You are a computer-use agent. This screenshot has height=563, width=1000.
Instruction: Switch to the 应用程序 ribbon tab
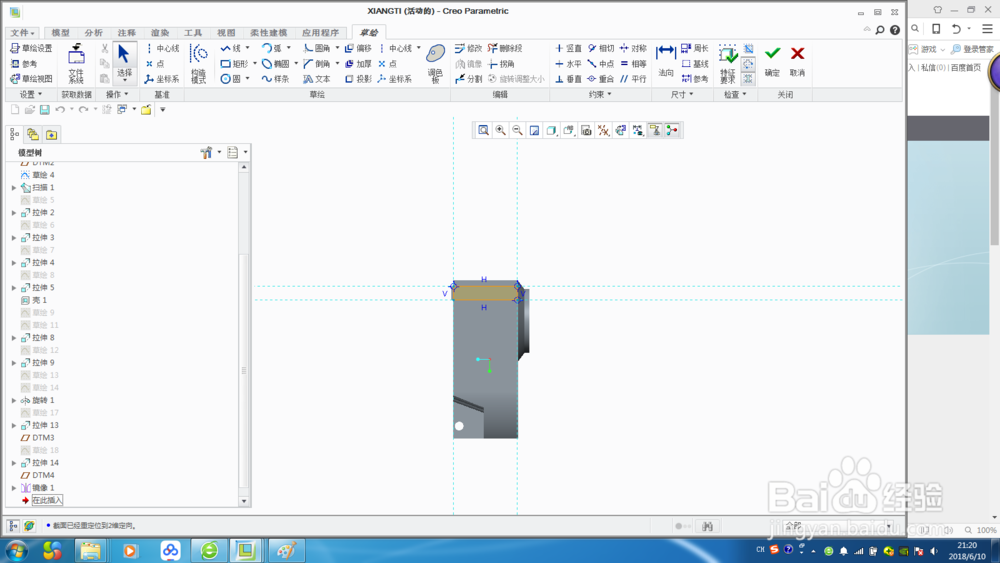(320, 33)
